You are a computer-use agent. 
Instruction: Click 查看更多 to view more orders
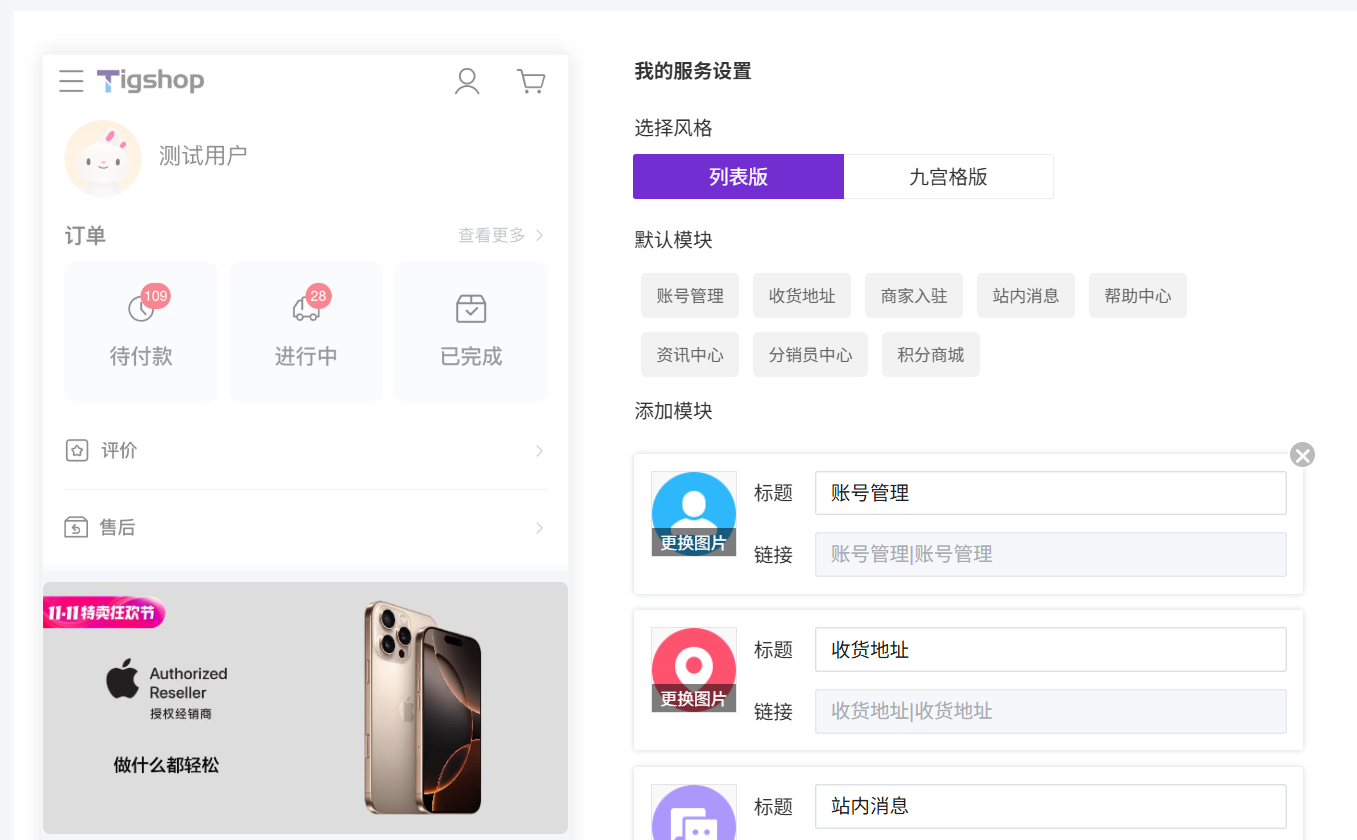point(500,235)
